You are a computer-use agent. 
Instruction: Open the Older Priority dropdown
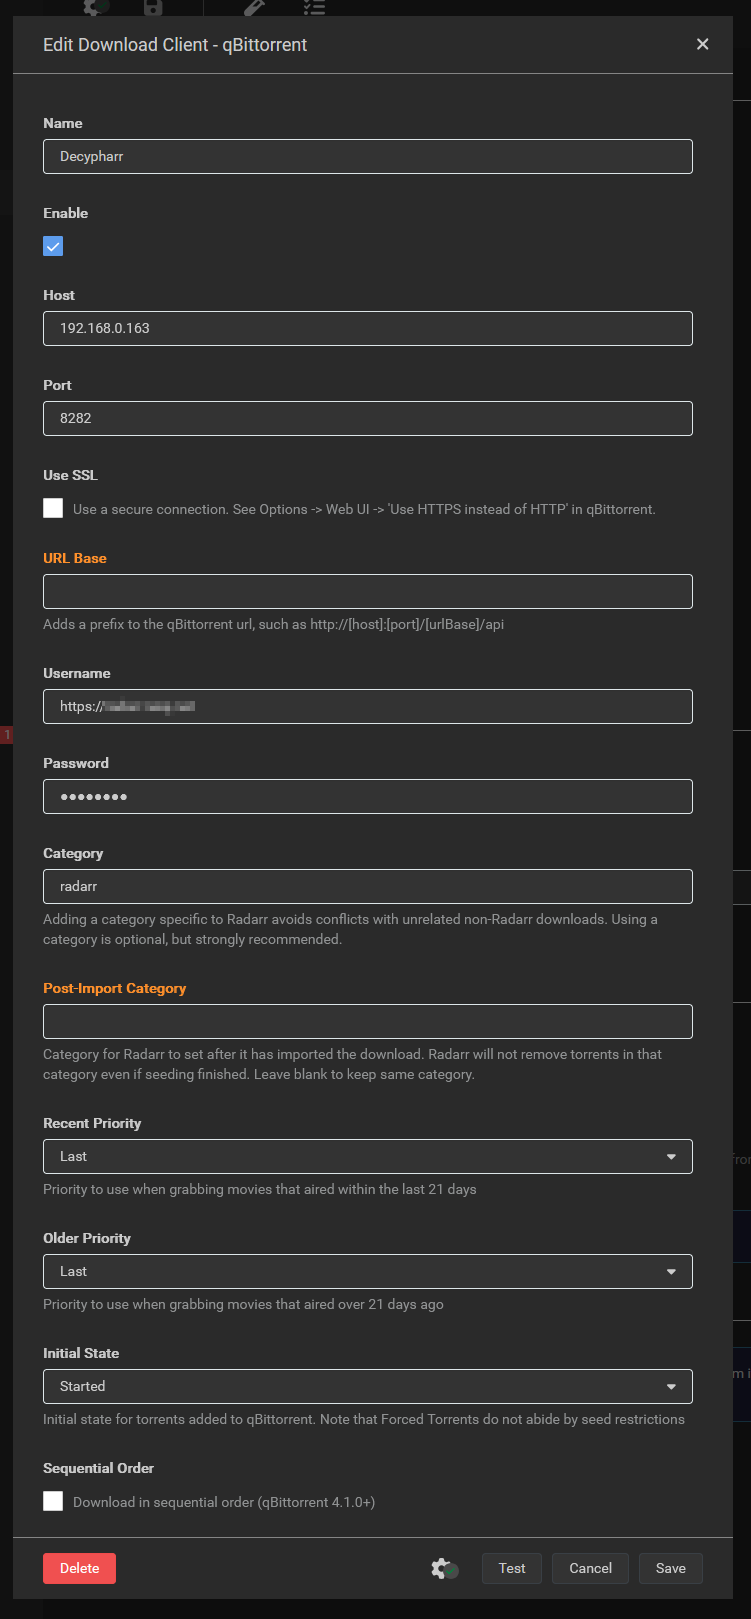(368, 1271)
